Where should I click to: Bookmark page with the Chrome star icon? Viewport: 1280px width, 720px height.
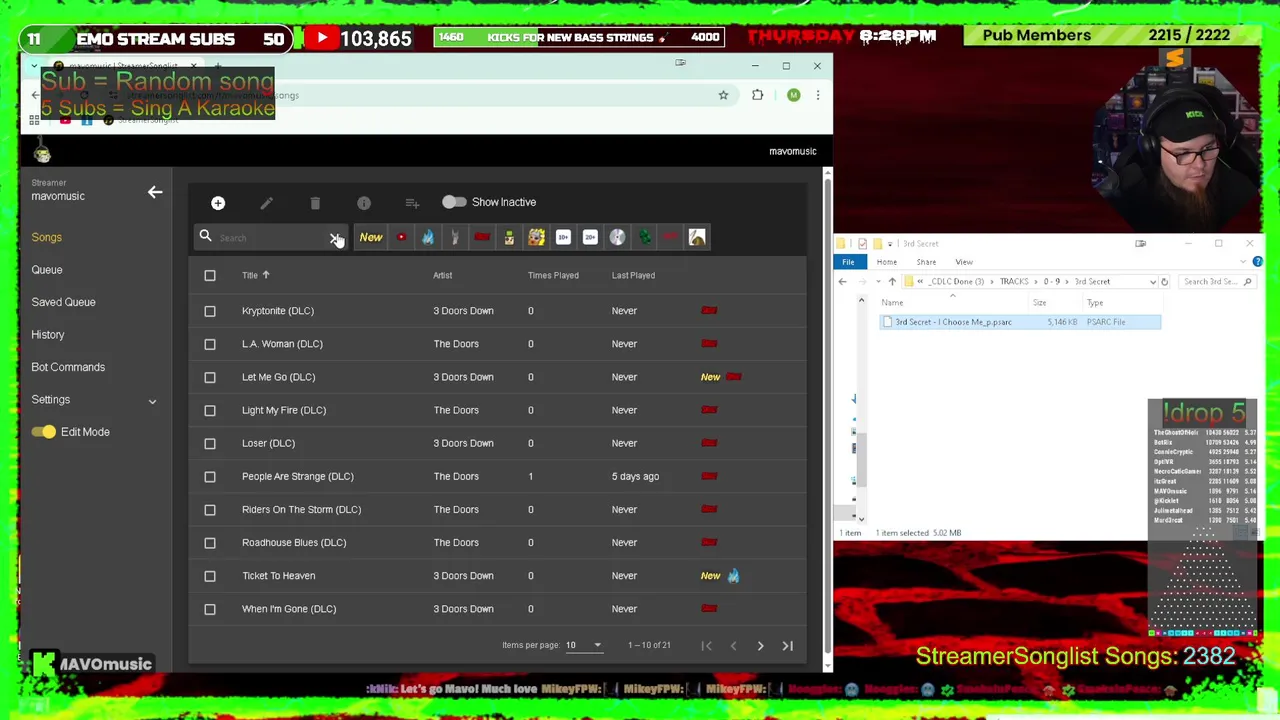tap(723, 95)
